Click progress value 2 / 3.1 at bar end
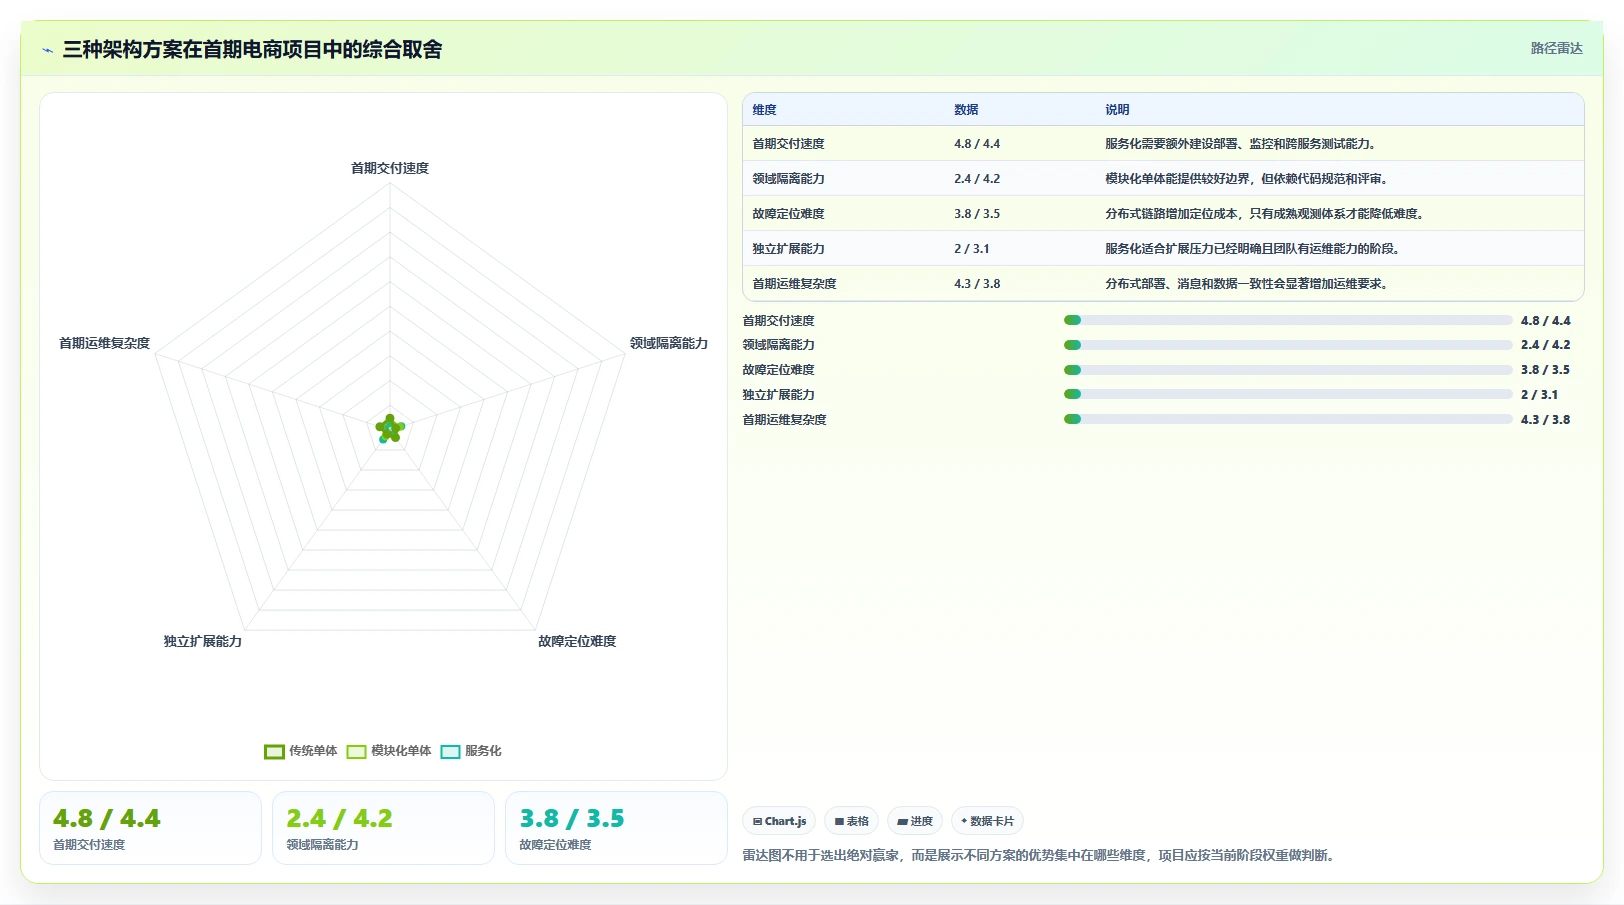 pos(1539,395)
